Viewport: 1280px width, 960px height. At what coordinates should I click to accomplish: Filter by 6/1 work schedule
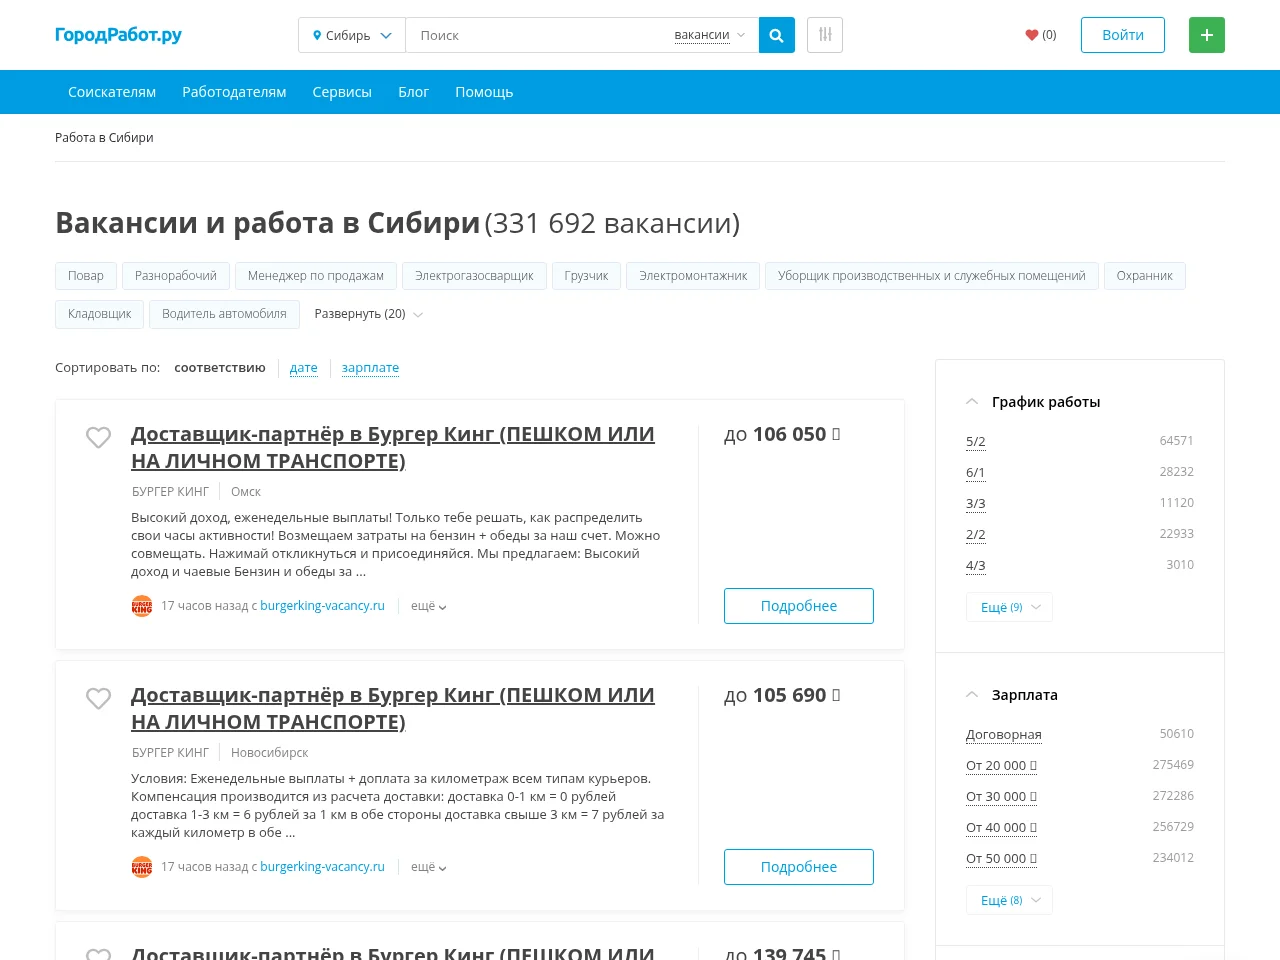tap(976, 472)
